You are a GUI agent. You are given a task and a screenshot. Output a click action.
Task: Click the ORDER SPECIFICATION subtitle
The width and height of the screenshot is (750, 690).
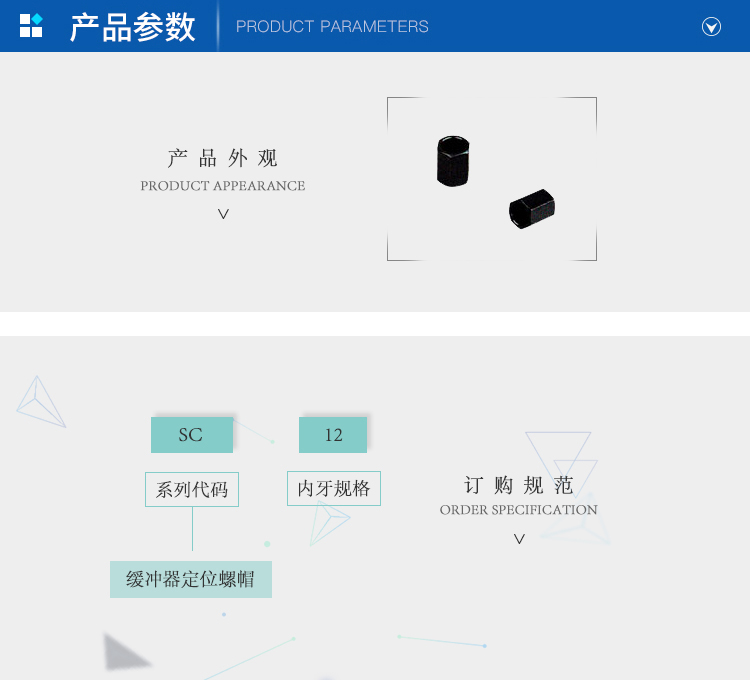tap(519, 510)
